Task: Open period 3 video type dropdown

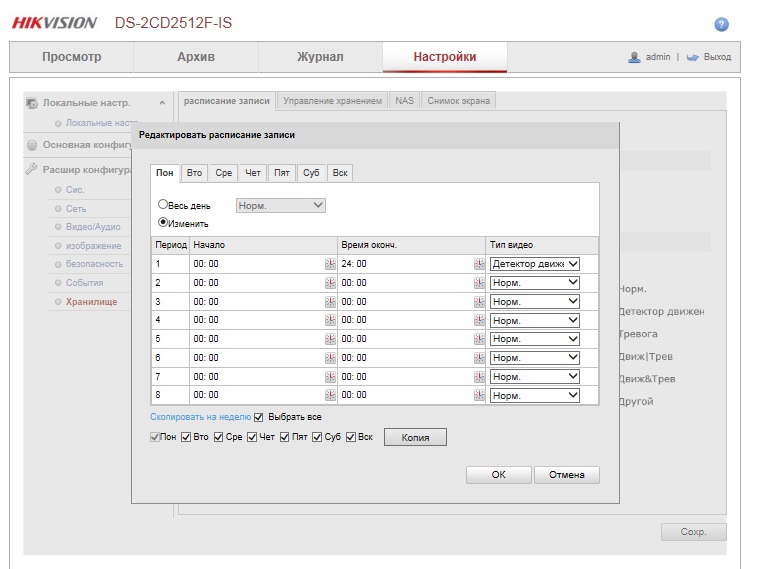Action: [x=535, y=302]
